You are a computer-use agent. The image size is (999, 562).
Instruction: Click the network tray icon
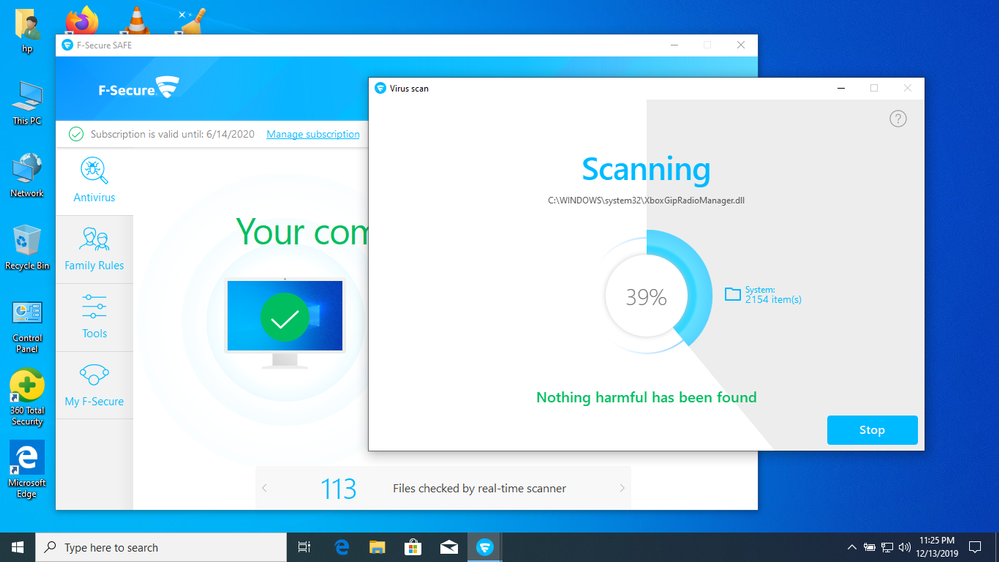(x=887, y=547)
